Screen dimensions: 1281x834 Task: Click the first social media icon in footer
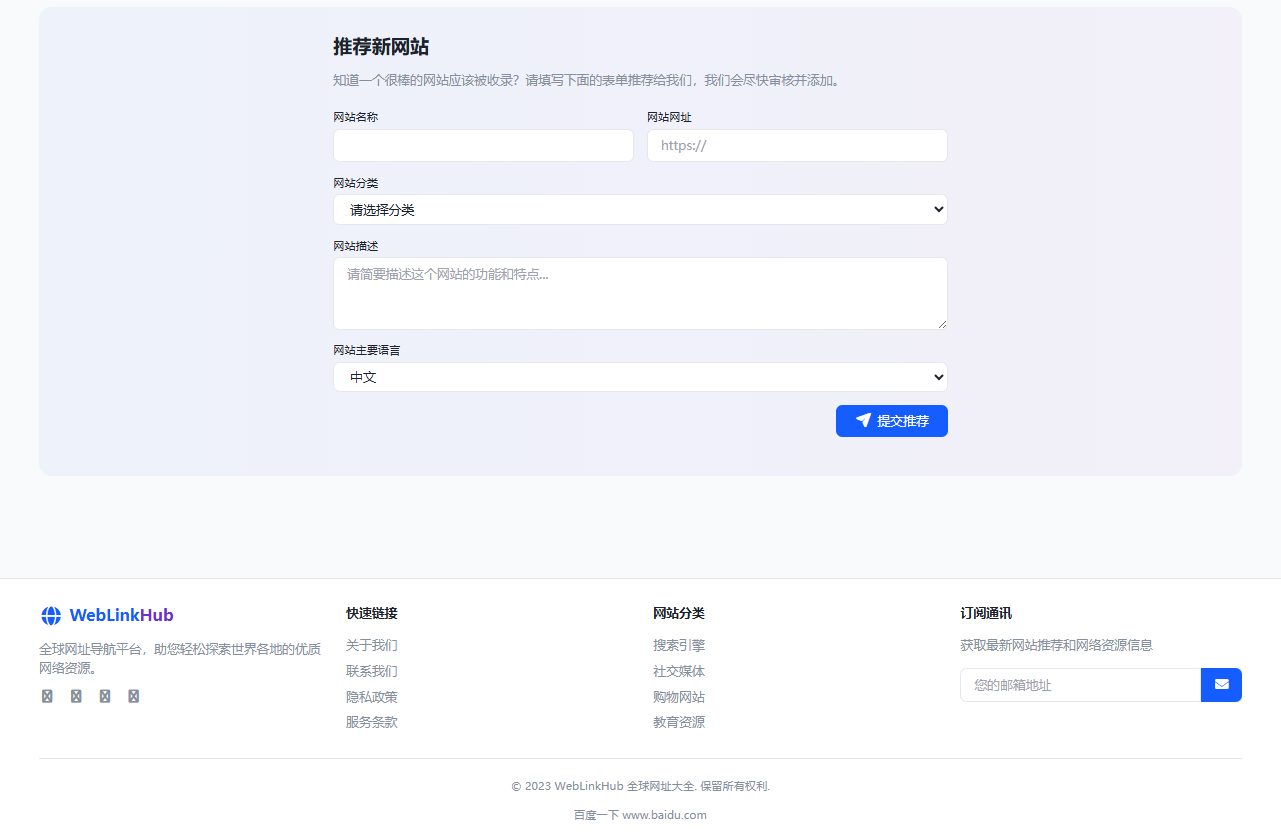(47, 695)
